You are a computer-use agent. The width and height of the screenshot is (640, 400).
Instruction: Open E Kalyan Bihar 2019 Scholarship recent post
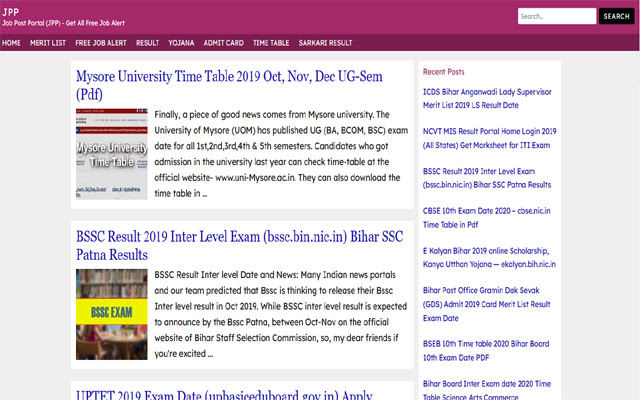pyautogui.click(x=489, y=258)
